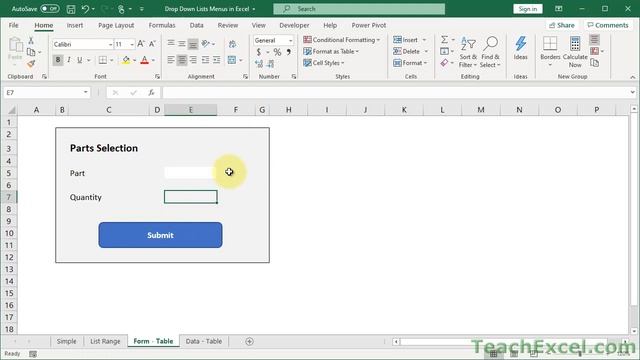Click the blue Submit button

pyautogui.click(x=160, y=235)
